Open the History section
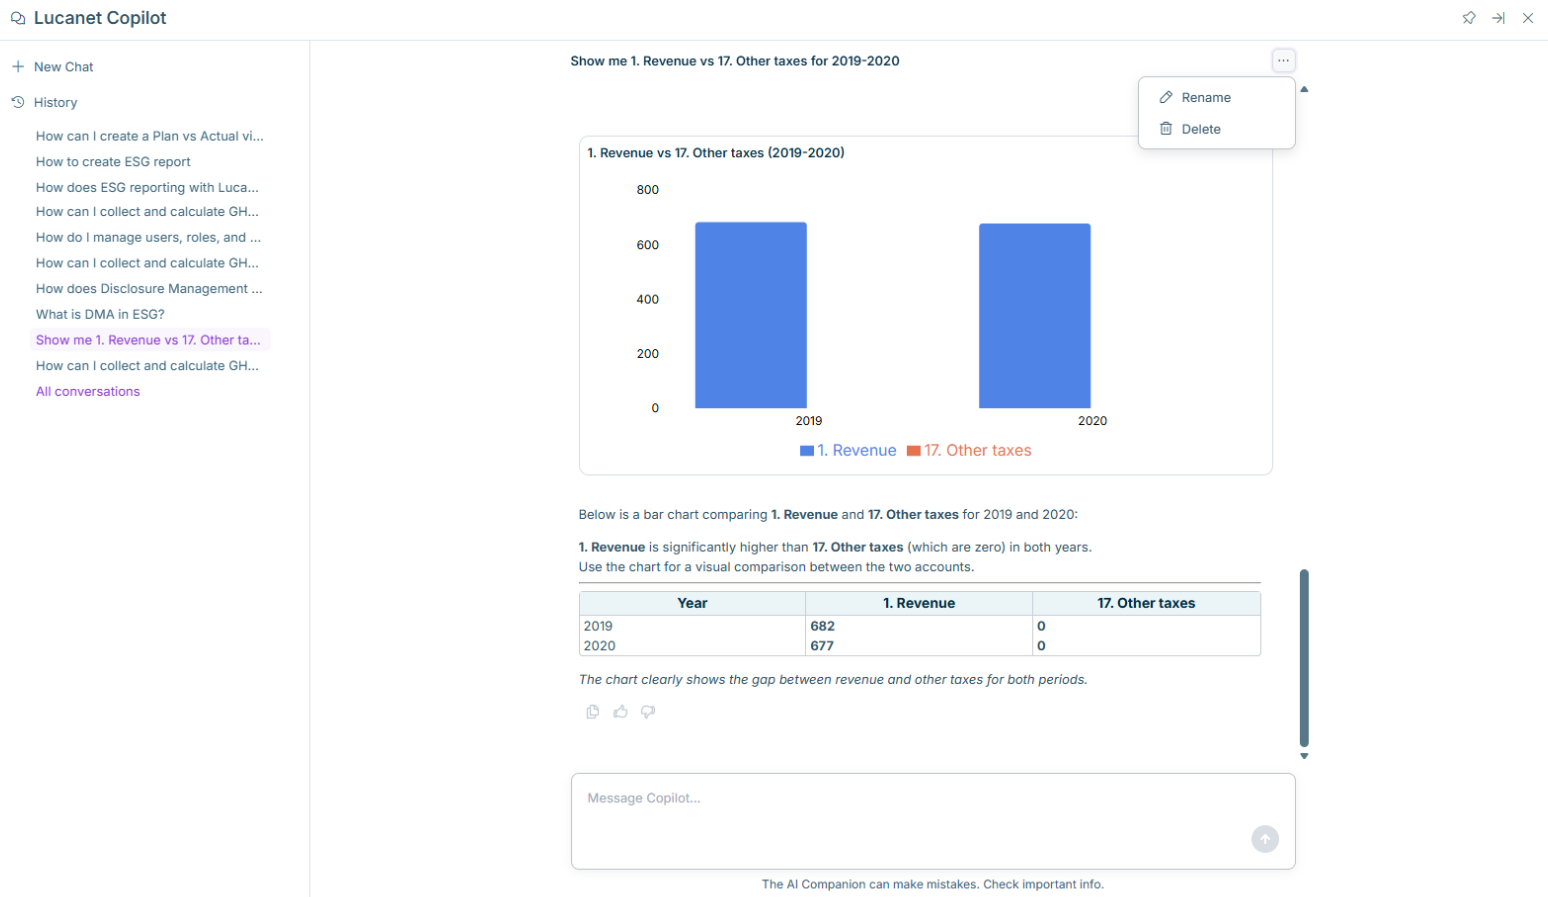 (56, 102)
